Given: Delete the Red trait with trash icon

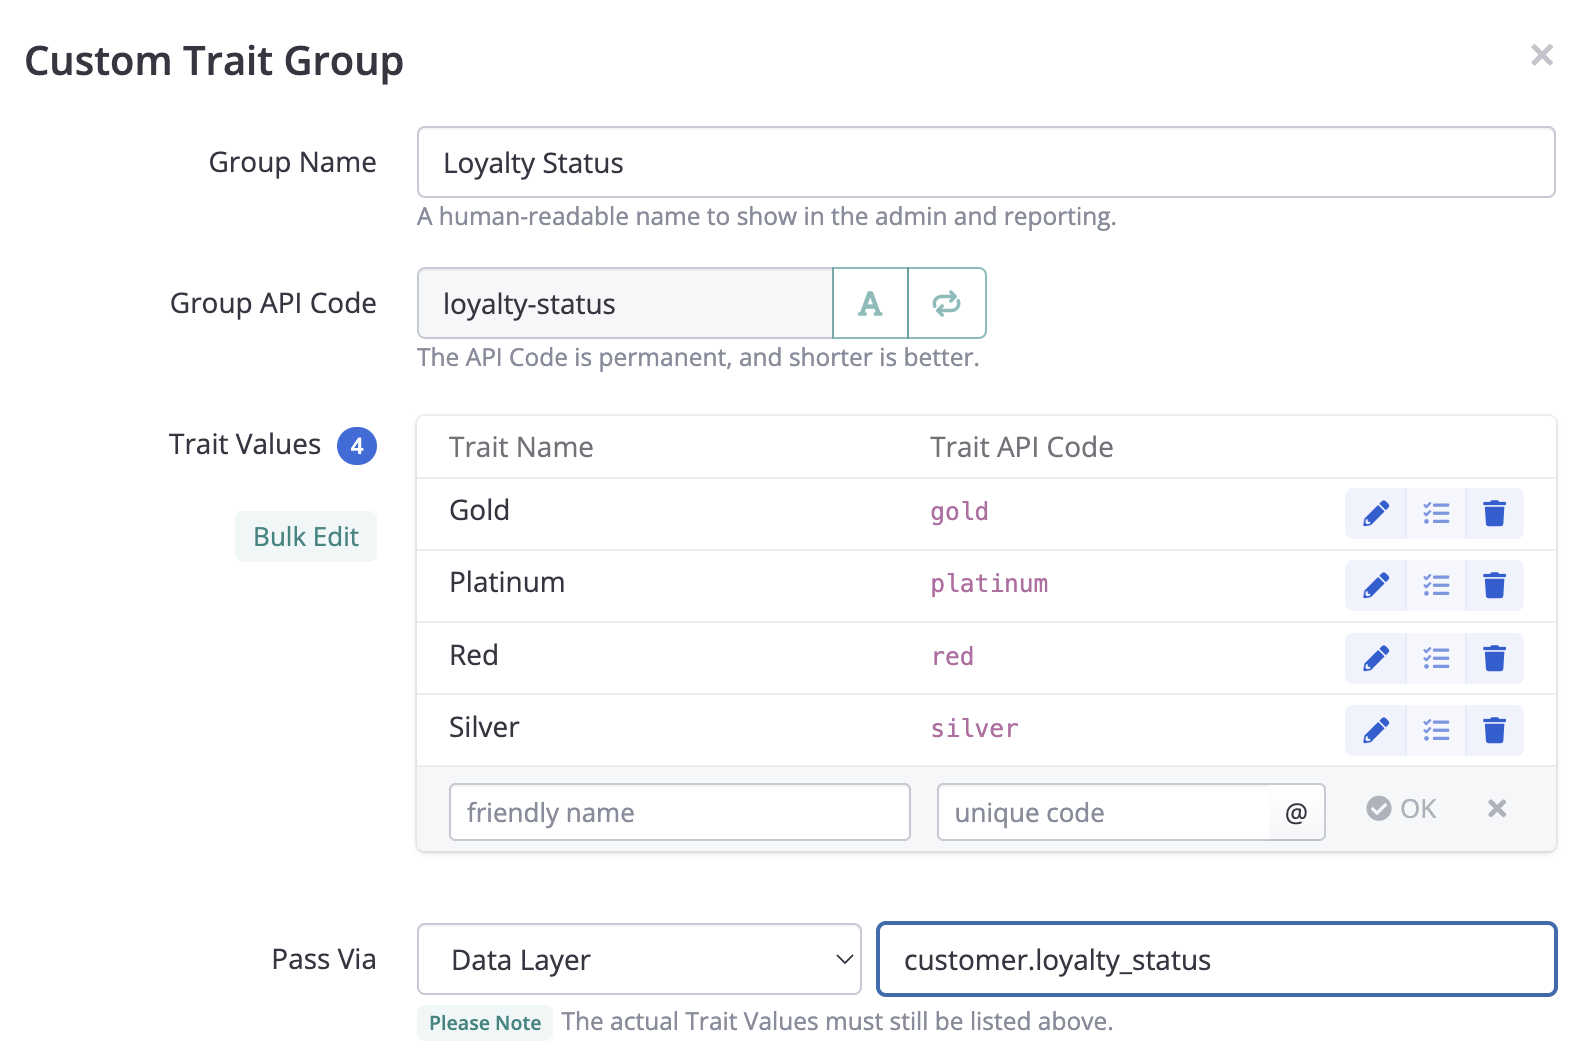Looking at the screenshot, I should 1494,658.
